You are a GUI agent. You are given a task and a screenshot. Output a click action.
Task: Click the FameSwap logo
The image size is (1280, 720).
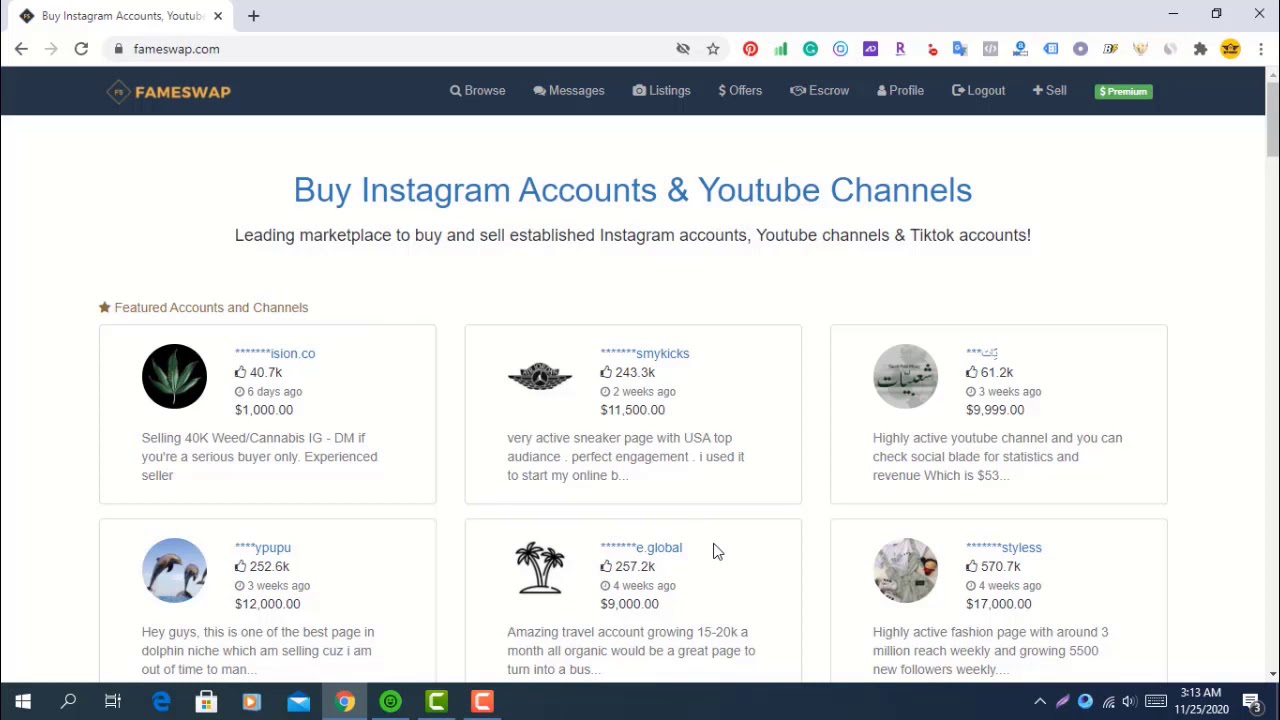click(169, 91)
